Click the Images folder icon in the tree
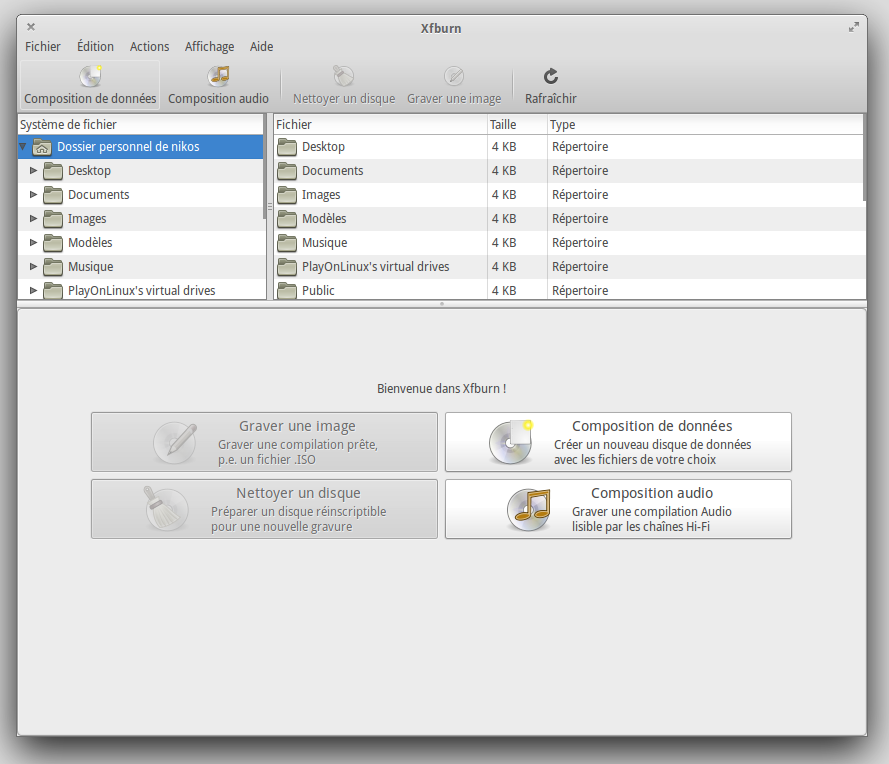The width and height of the screenshot is (889, 764). tap(53, 219)
